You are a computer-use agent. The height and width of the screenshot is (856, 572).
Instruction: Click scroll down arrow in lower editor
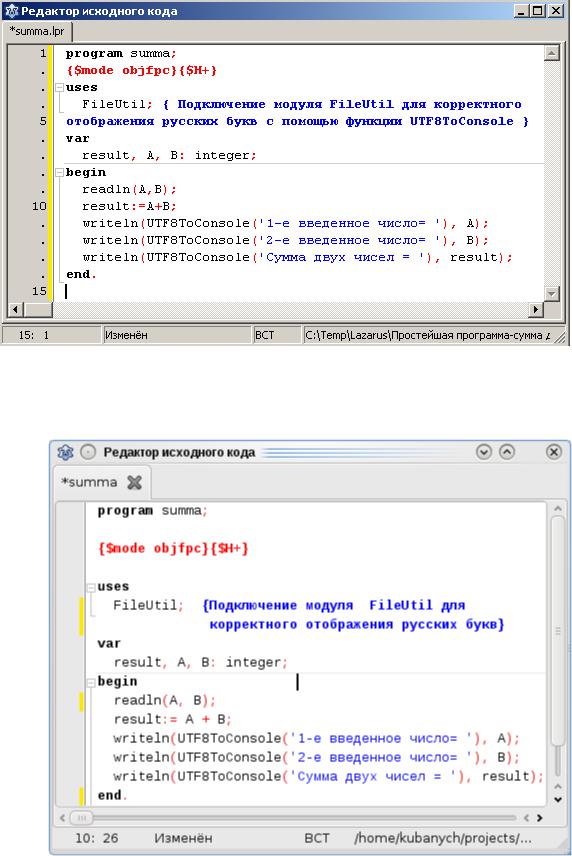[x=557, y=799]
